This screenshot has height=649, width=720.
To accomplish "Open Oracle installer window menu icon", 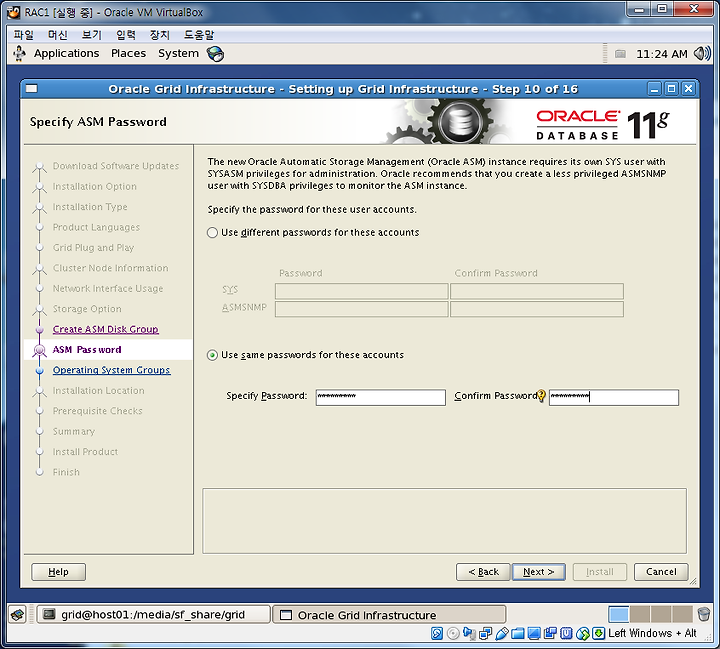I will coord(31,89).
